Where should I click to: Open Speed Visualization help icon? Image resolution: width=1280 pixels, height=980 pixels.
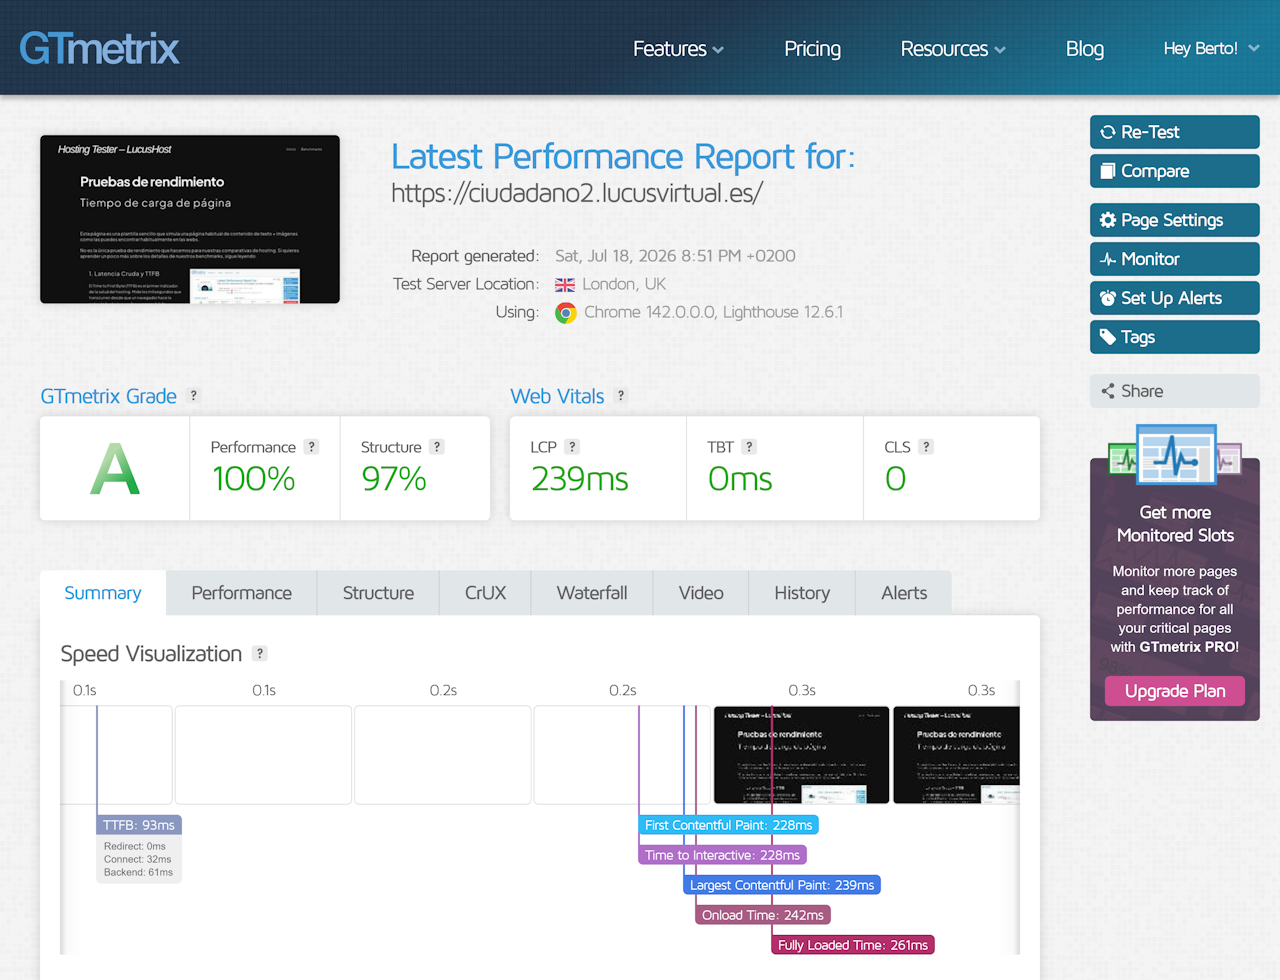tap(260, 653)
